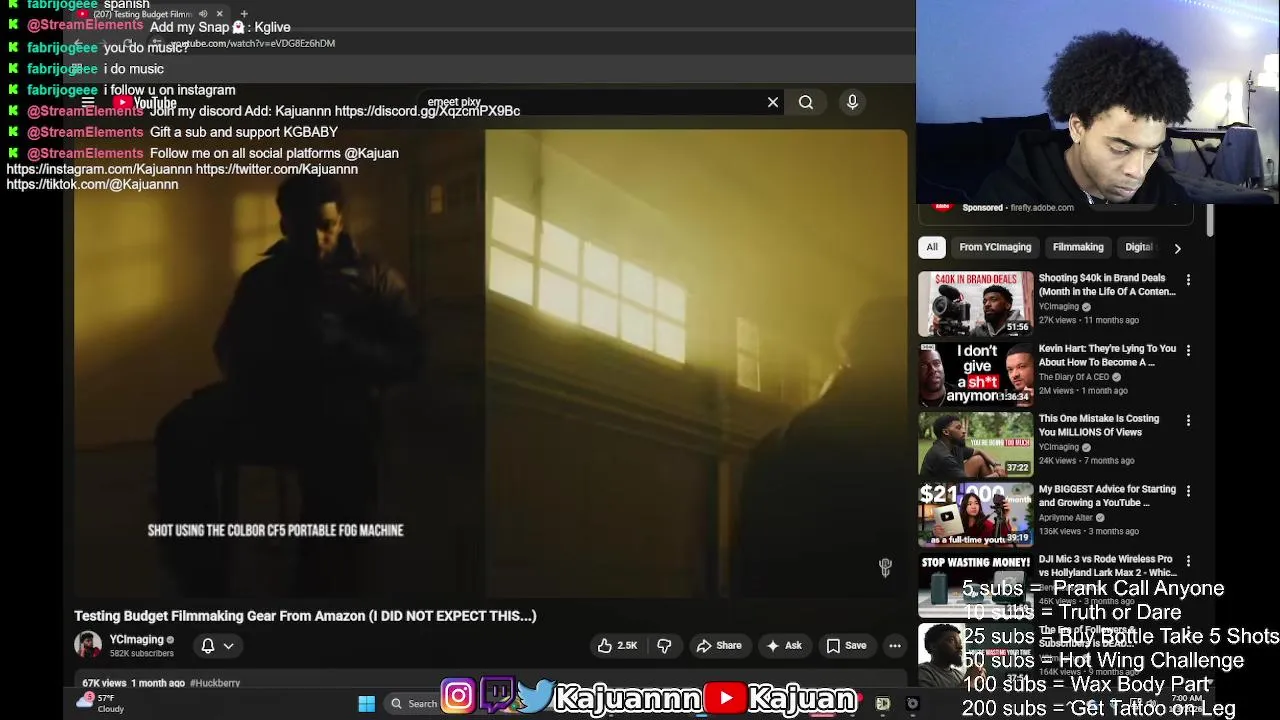The height and width of the screenshot is (720, 1280).
Task: Save the video to a playlist
Action: (846, 646)
